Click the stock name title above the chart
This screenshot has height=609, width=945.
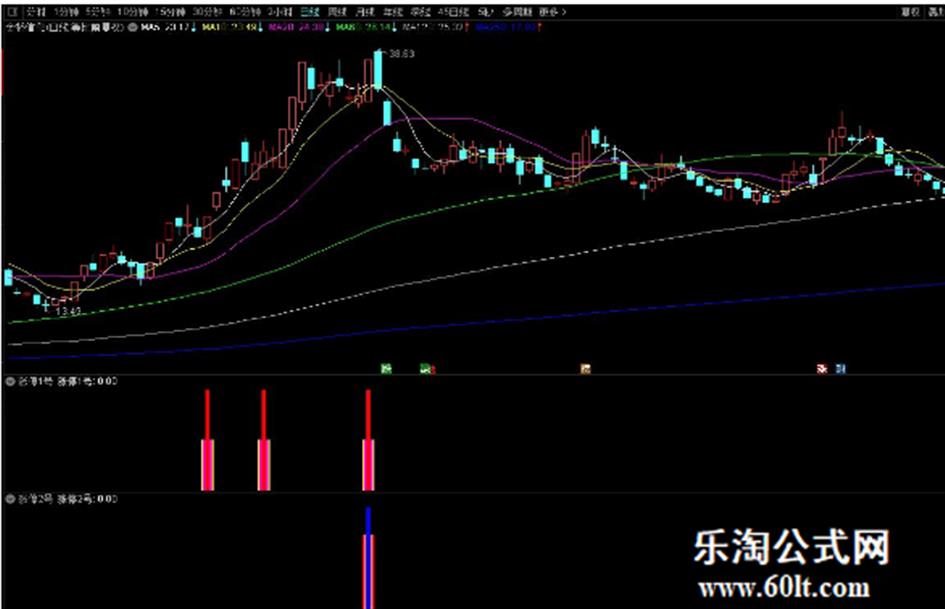pyautogui.click(x=65, y=27)
